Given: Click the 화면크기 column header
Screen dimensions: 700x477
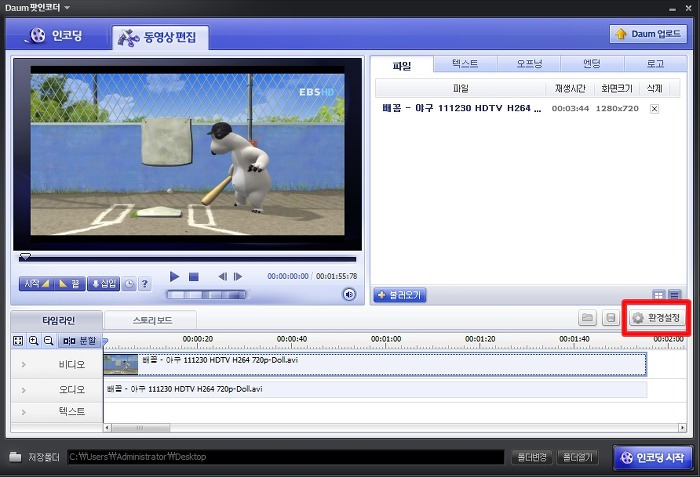Looking at the screenshot, I should (x=617, y=88).
